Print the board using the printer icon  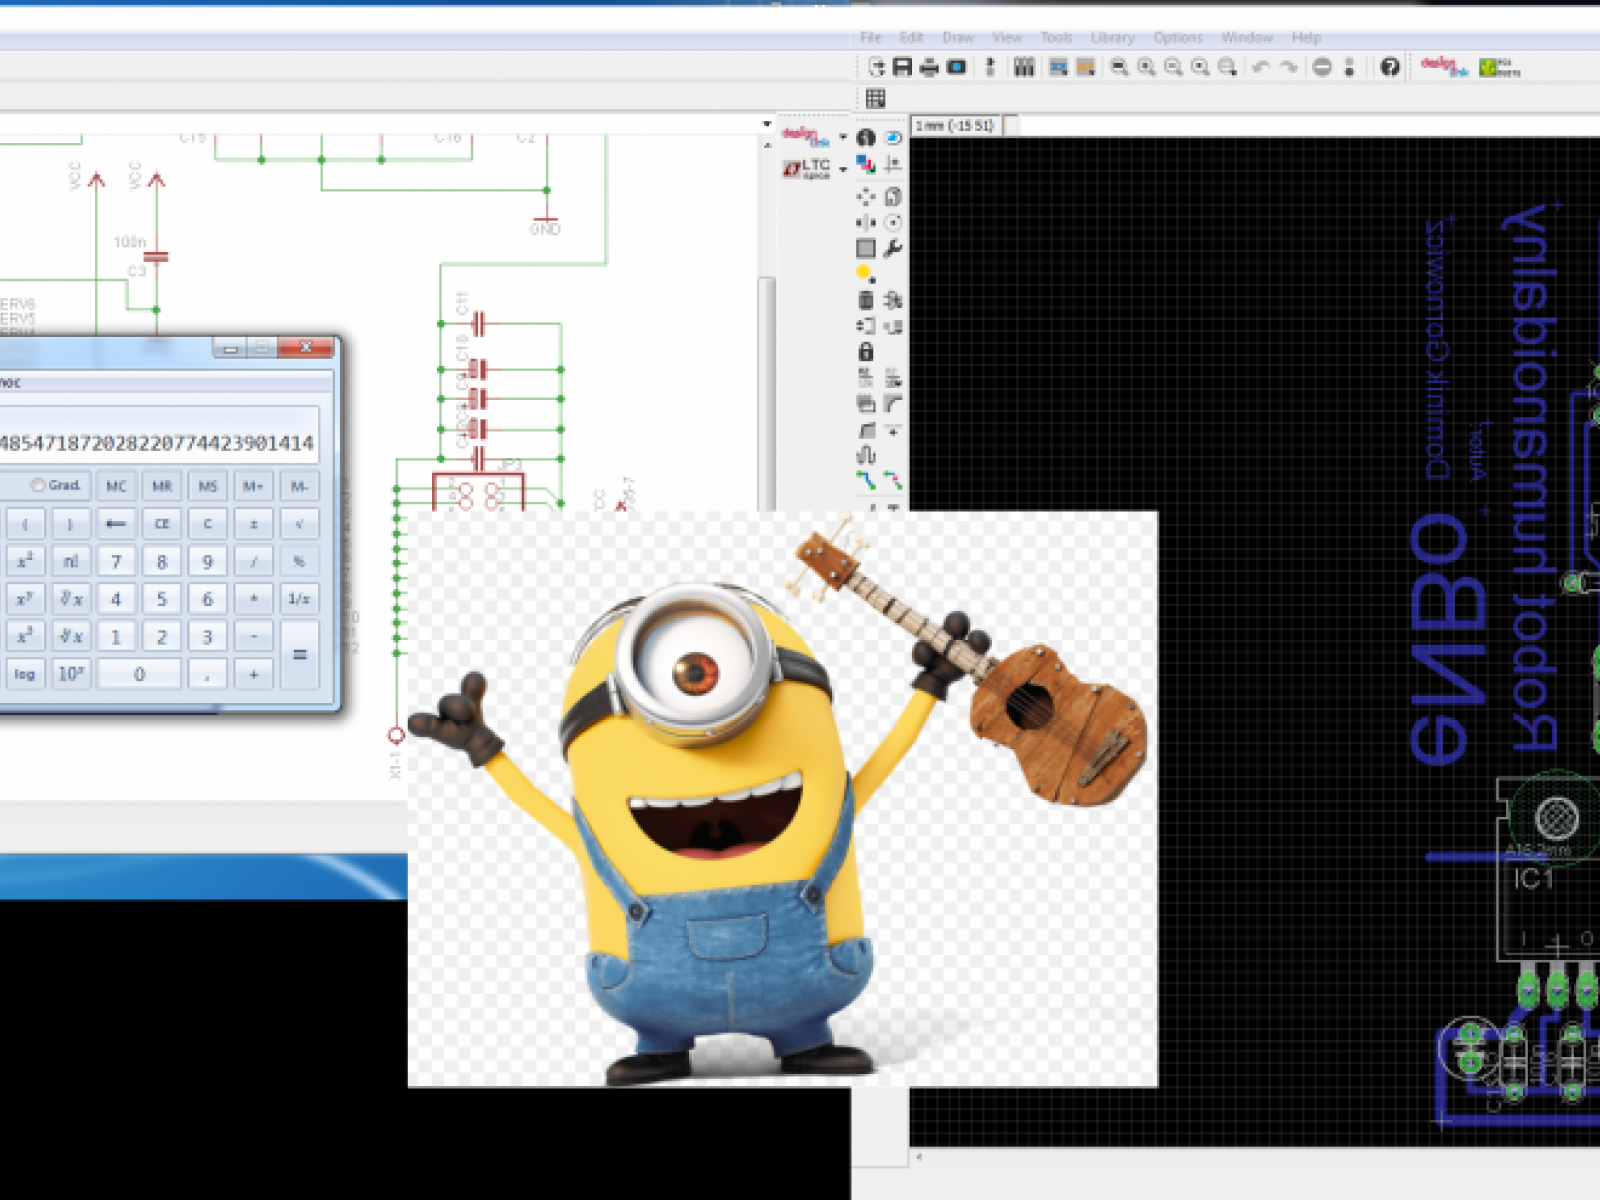(929, 67)
